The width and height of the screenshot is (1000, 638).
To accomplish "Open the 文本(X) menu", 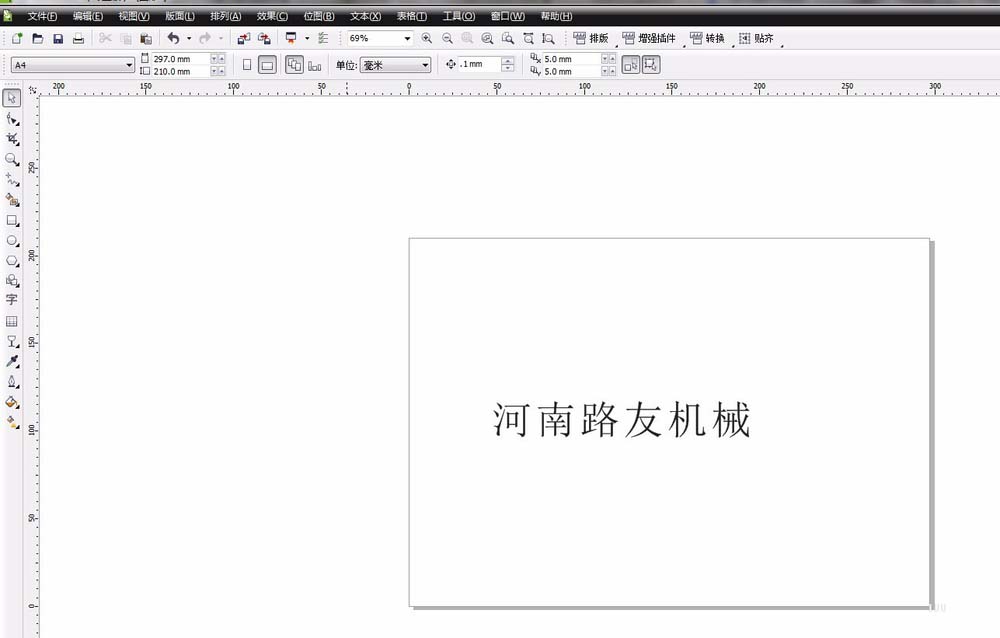I will pos(365,16).
